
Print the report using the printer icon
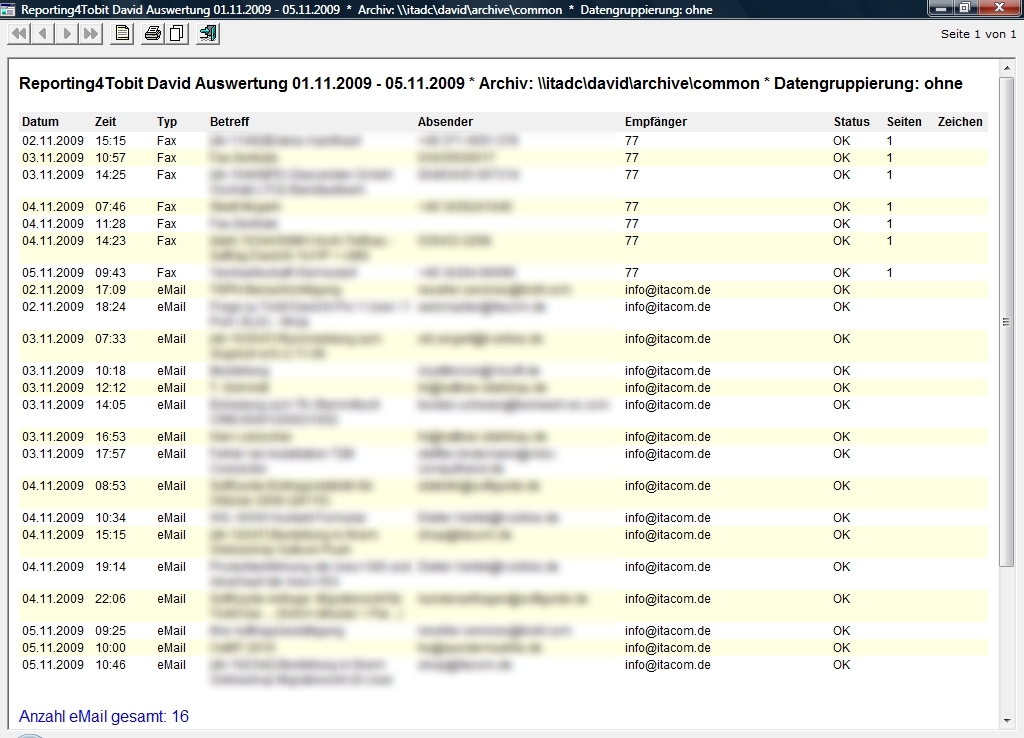point(152,33)
